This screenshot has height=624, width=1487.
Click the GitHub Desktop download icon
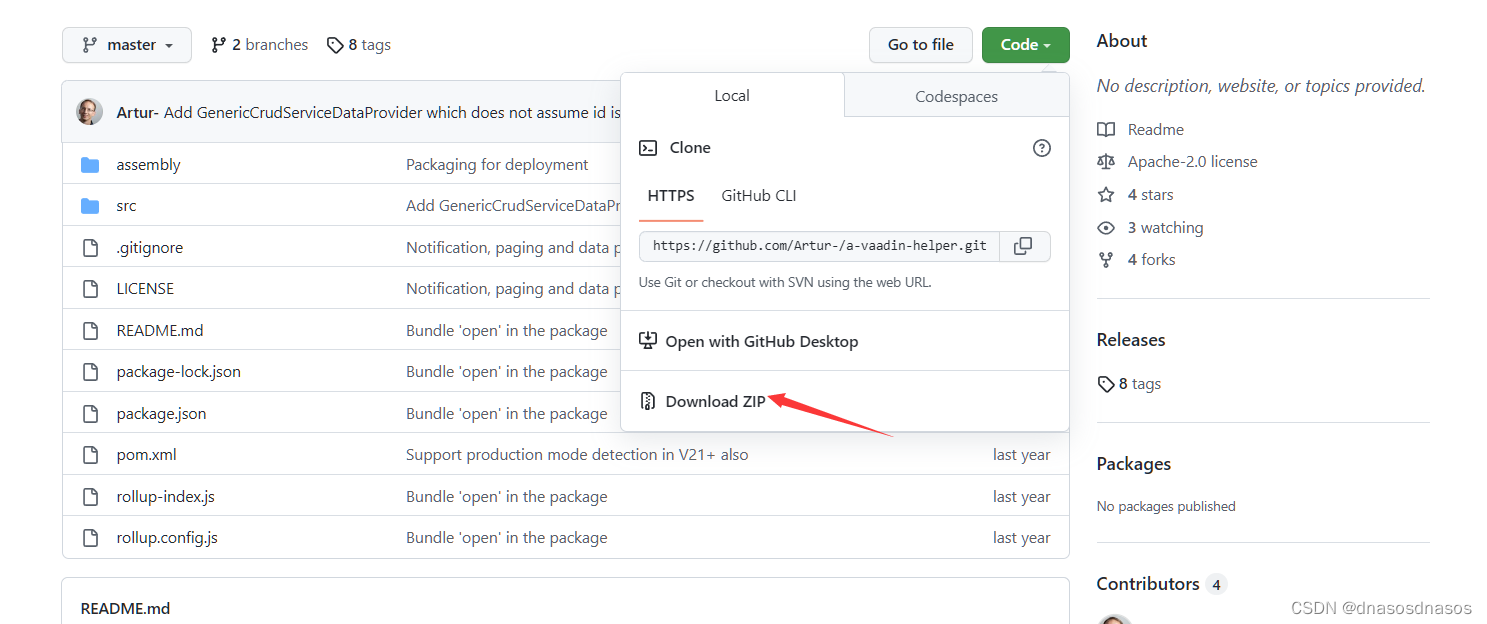coord(648,341)
